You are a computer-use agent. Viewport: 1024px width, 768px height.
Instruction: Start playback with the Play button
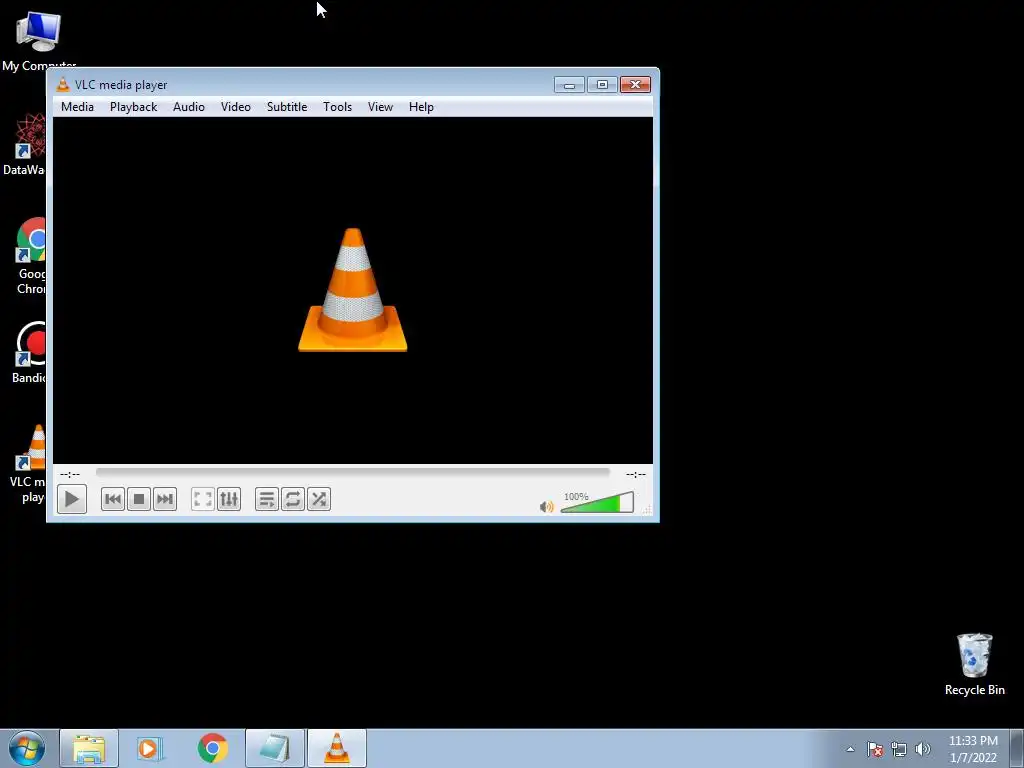[x=72, y=500]
